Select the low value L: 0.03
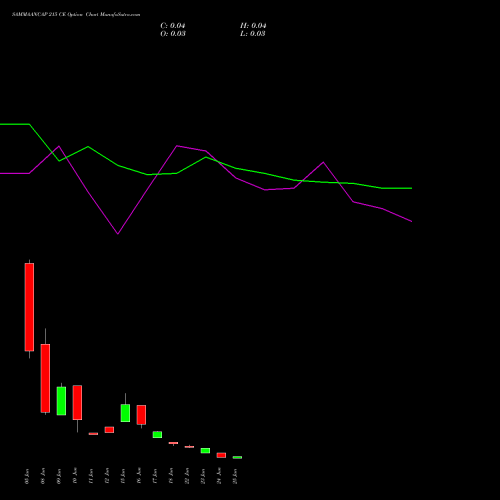The height and width of the screenshot is (500, 500). point(253,34)
